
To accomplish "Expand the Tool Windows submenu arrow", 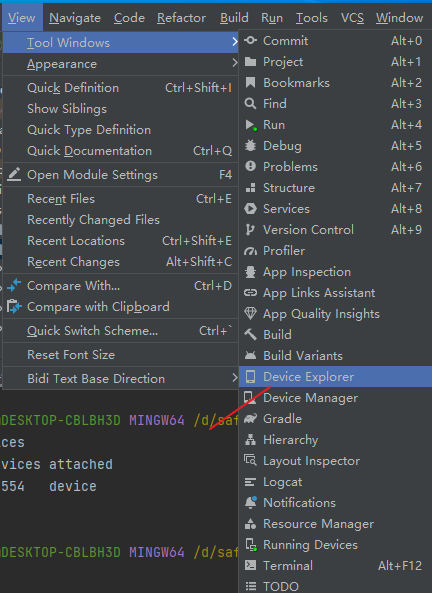I will (235, 42).
